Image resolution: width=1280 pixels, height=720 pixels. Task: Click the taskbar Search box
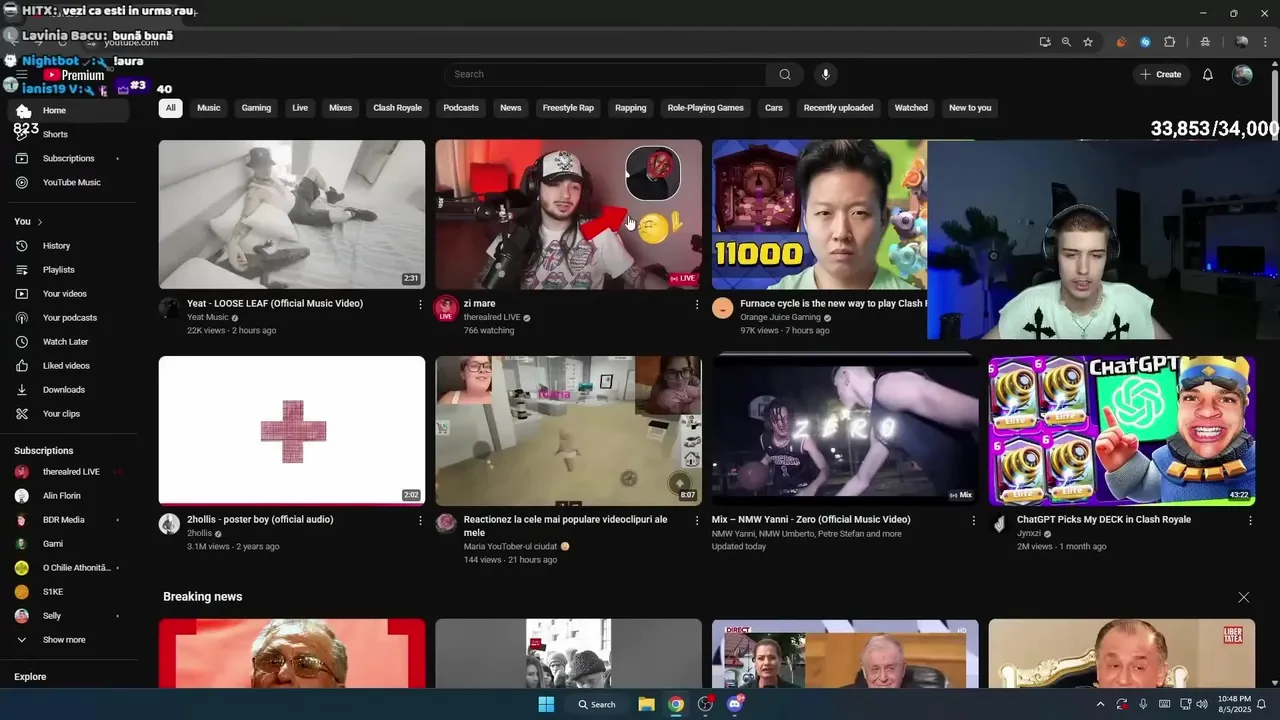click(x=596, y=704)
